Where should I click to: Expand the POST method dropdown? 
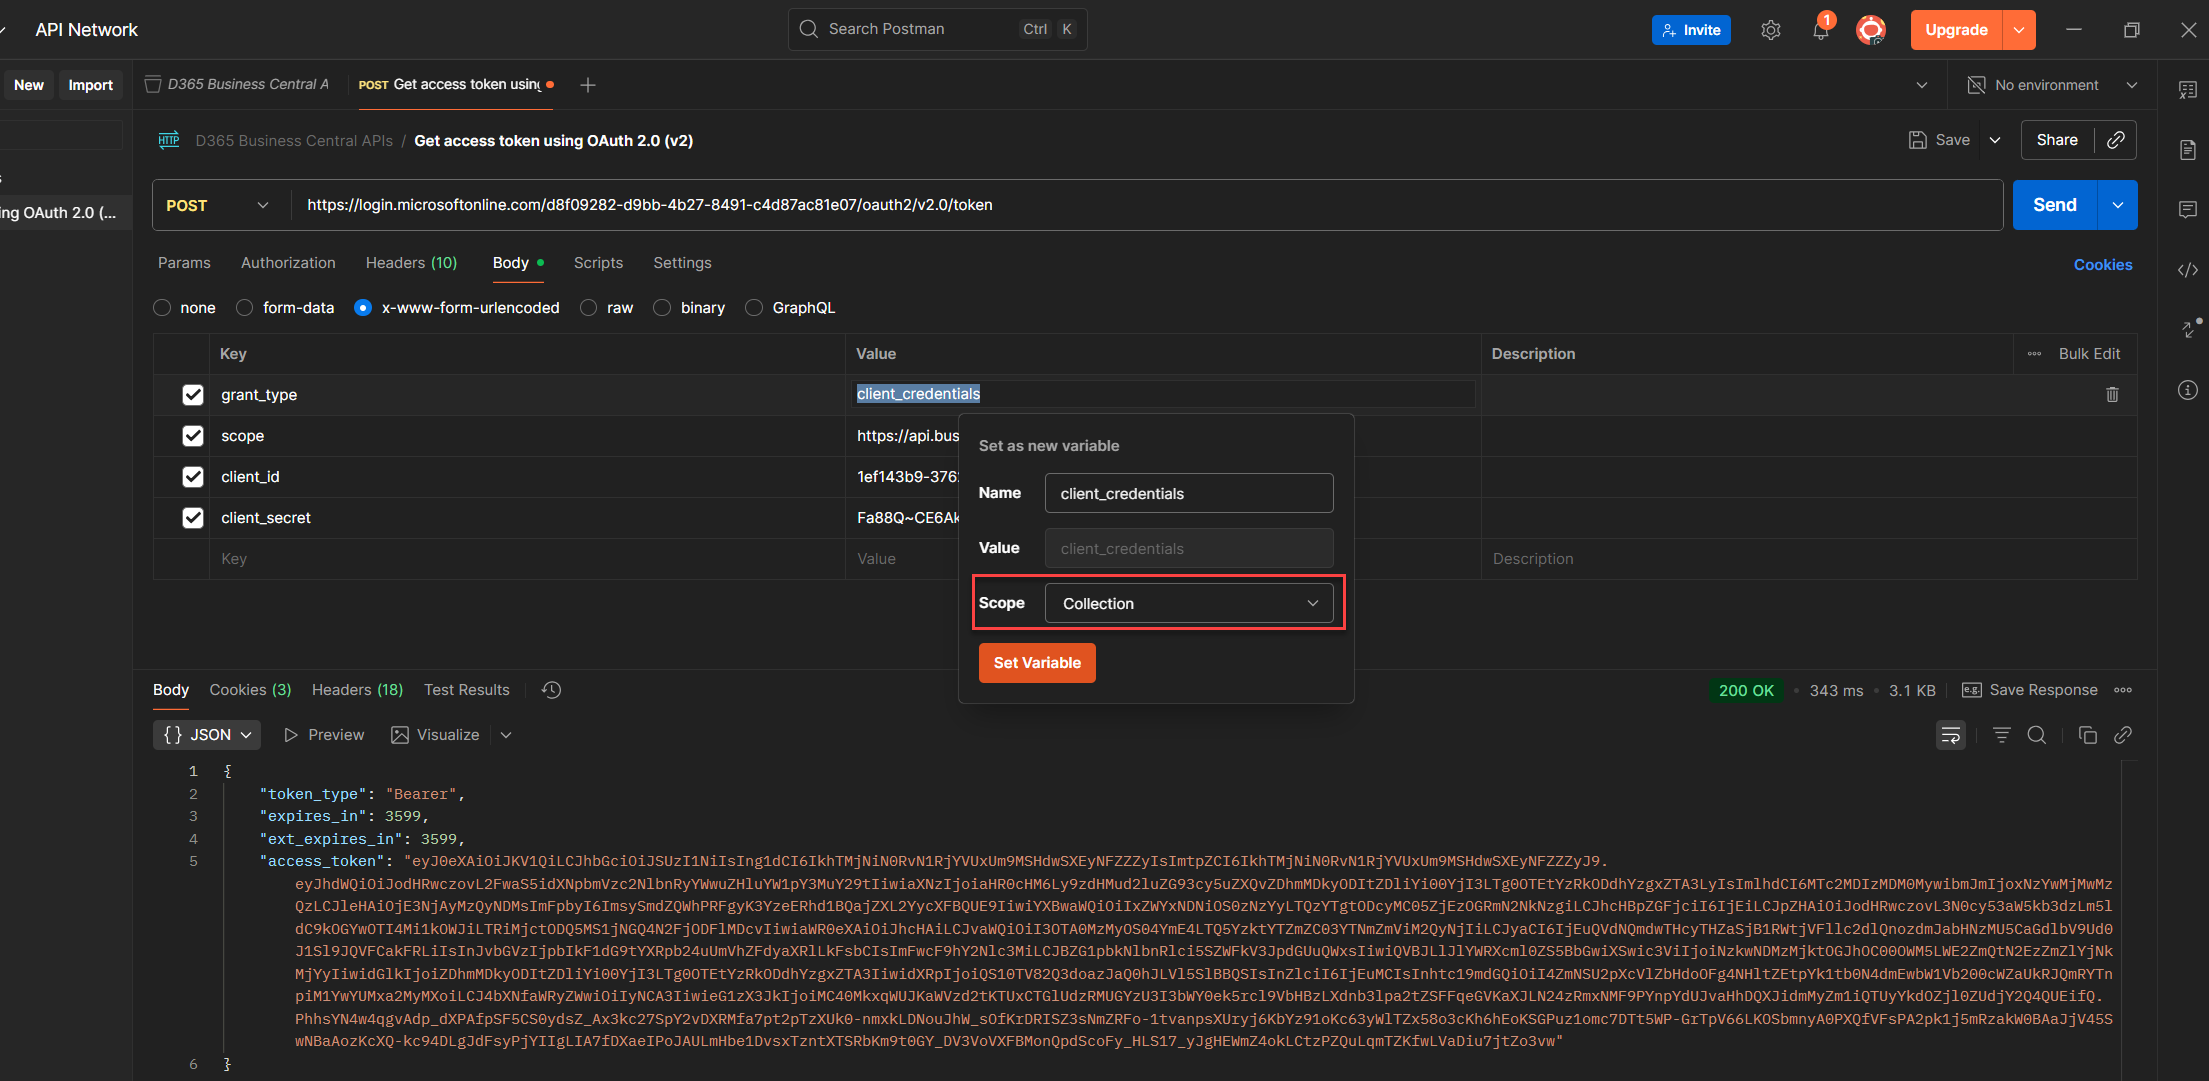pyautogui.click(x=262, y=205)
